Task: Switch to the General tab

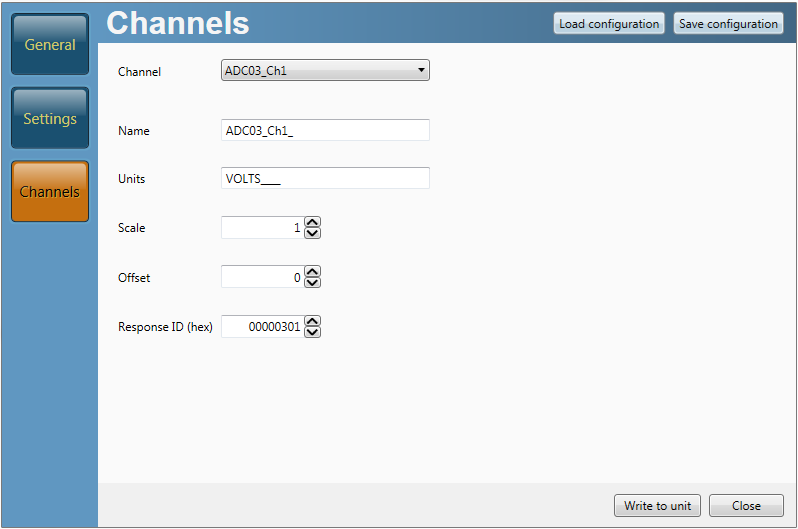Action: pos(50,45)
